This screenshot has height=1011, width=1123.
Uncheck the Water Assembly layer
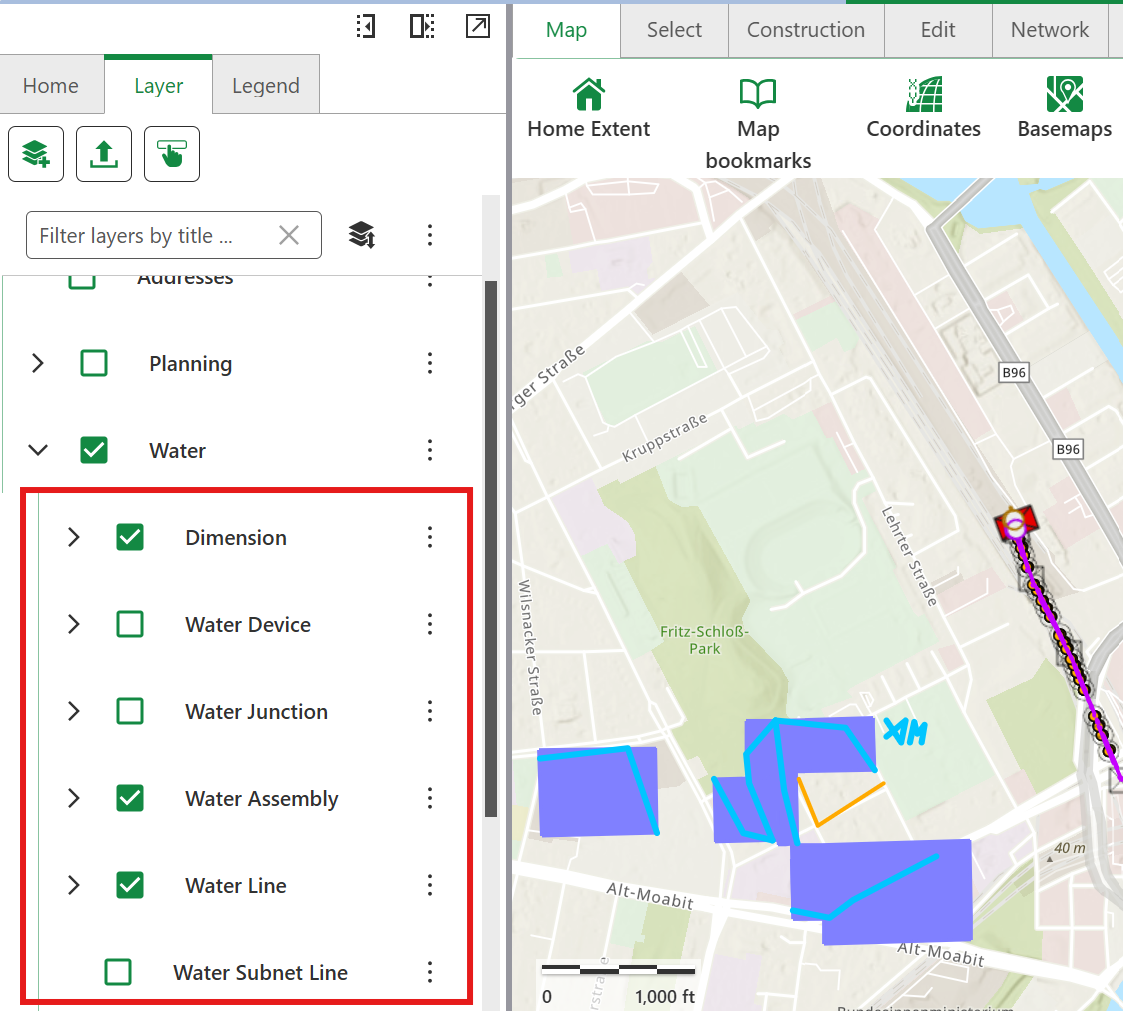pos(130,799)
